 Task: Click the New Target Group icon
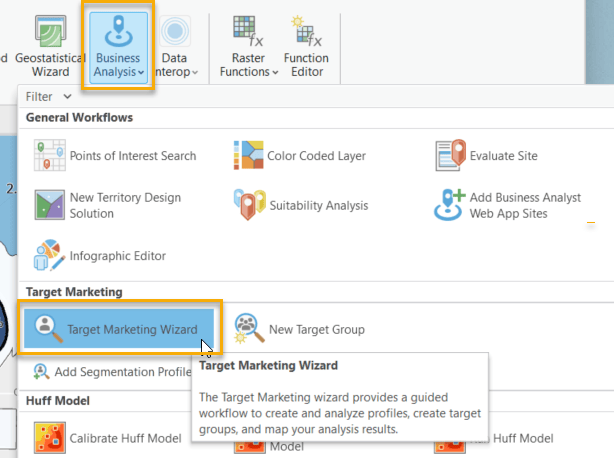[x=249, y=328]
